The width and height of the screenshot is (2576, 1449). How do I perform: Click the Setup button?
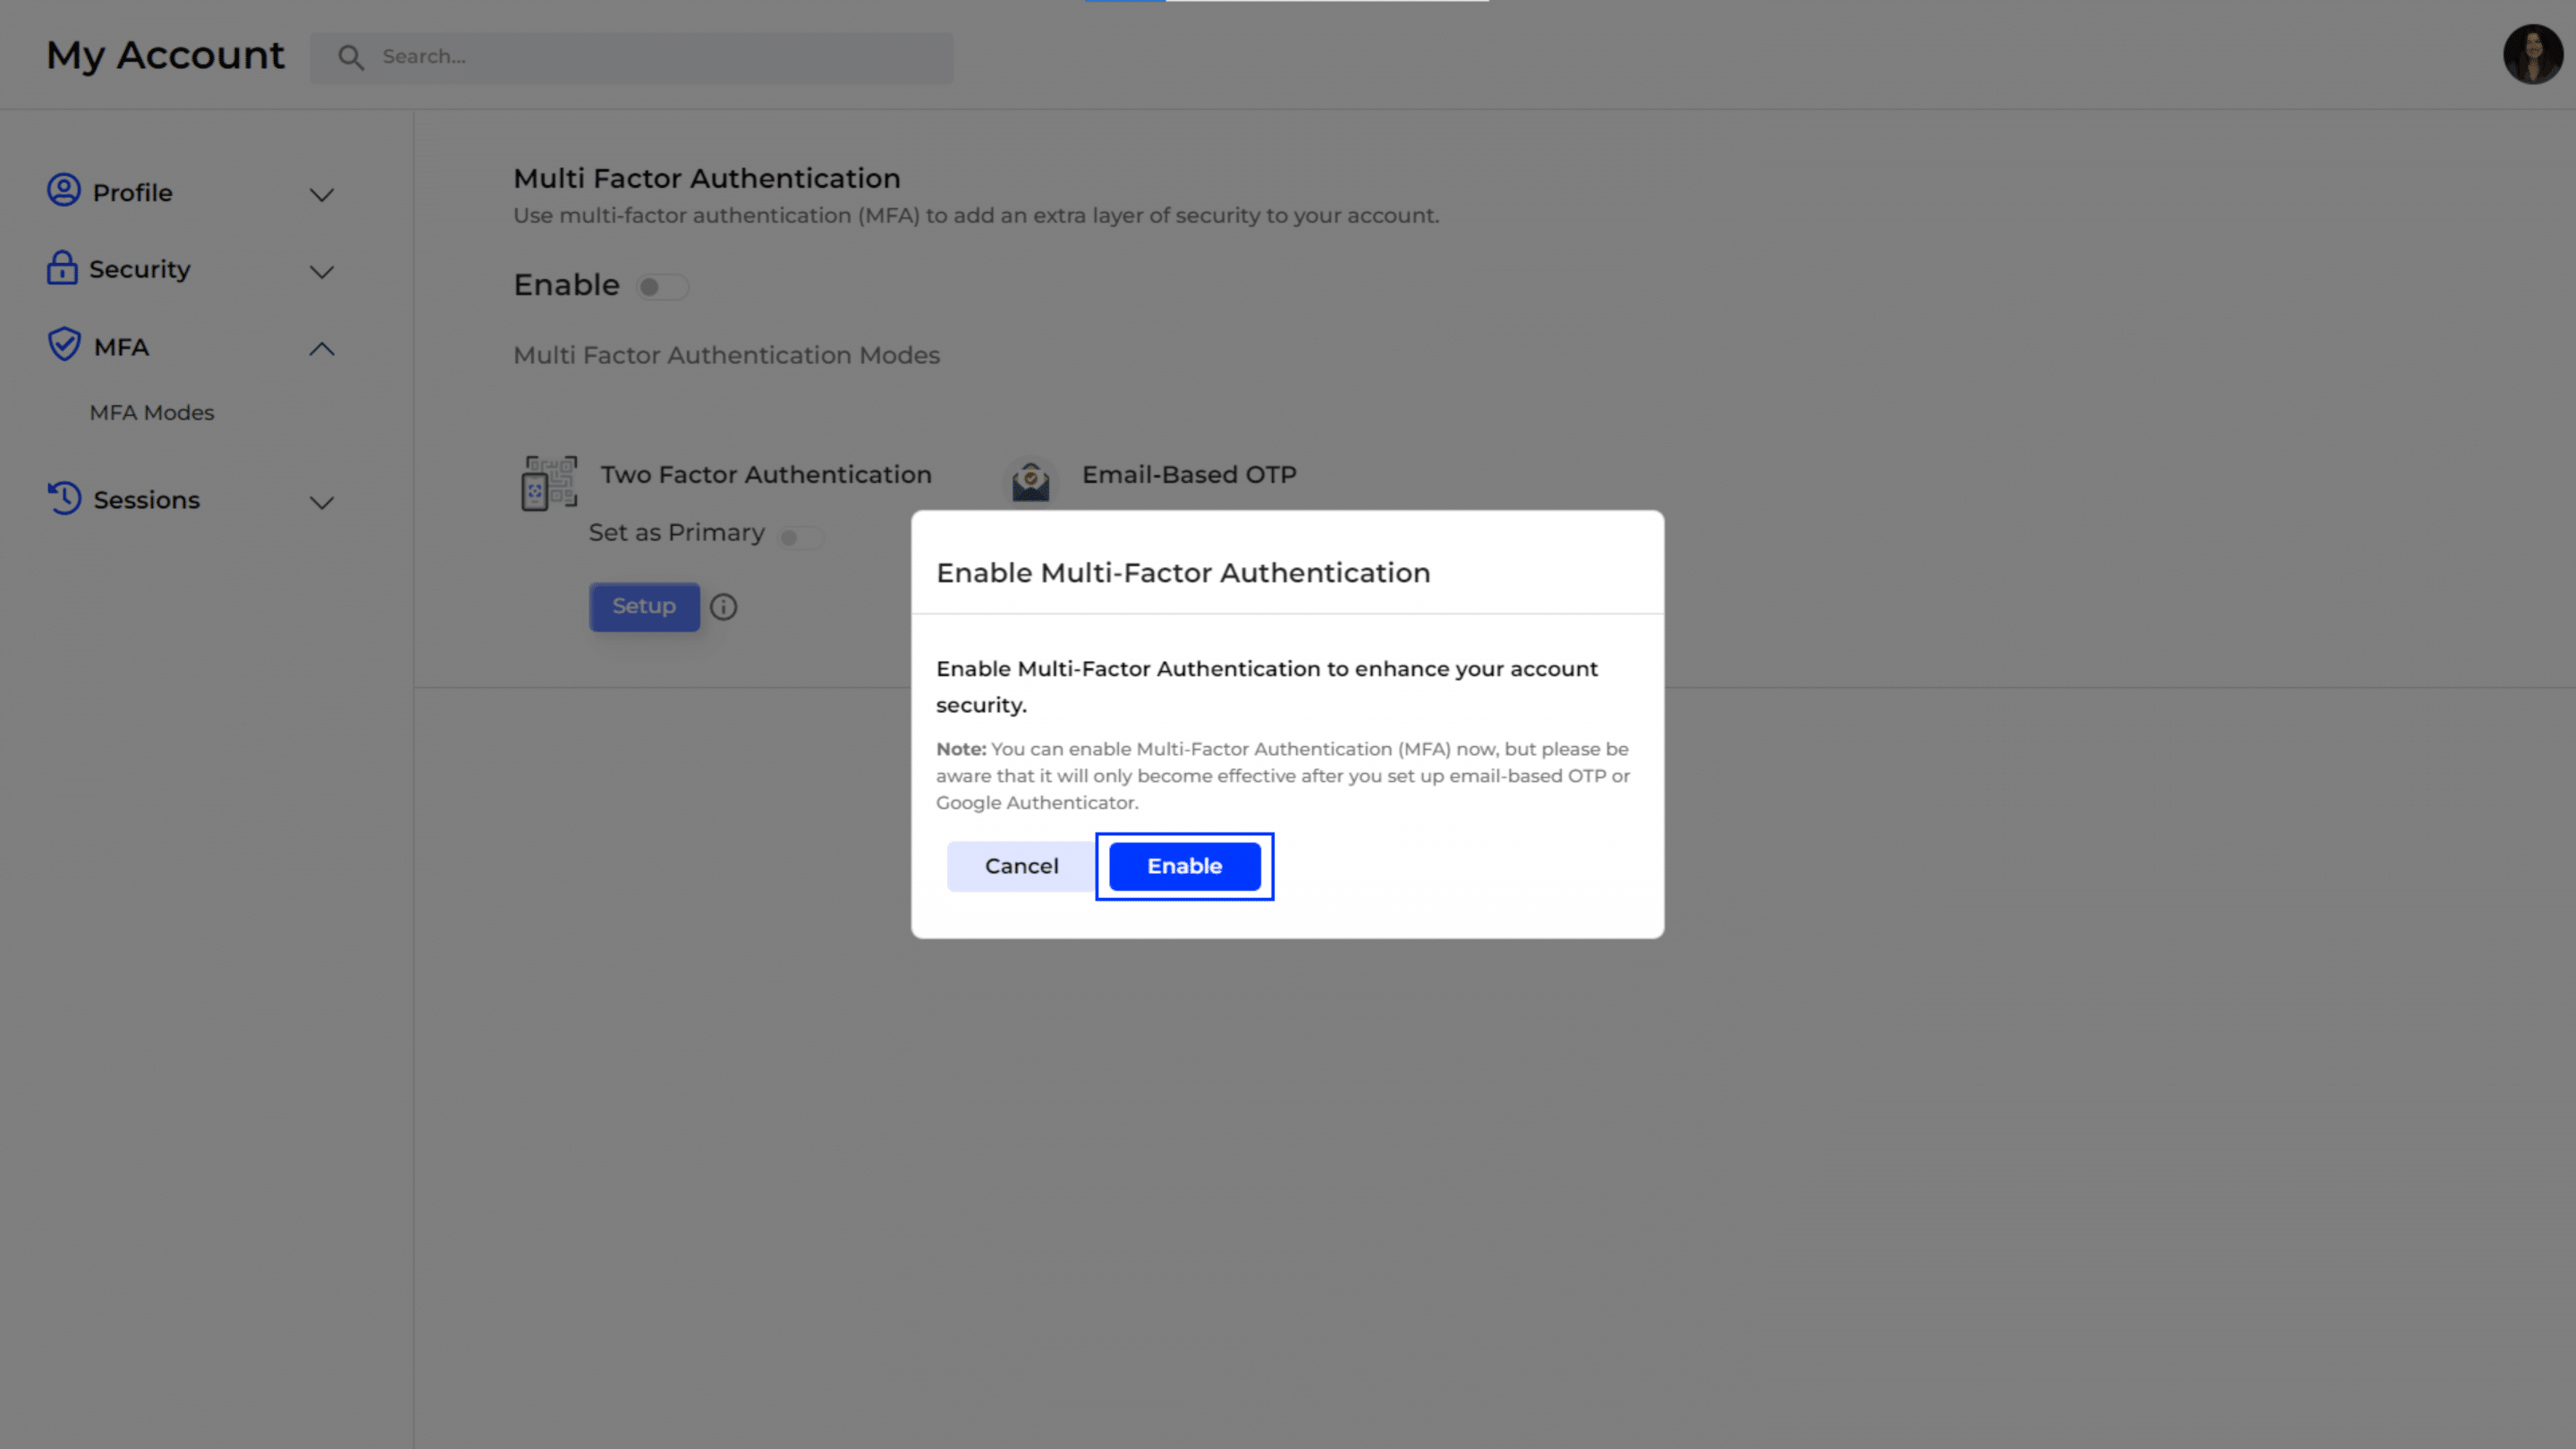click(644, 606)
